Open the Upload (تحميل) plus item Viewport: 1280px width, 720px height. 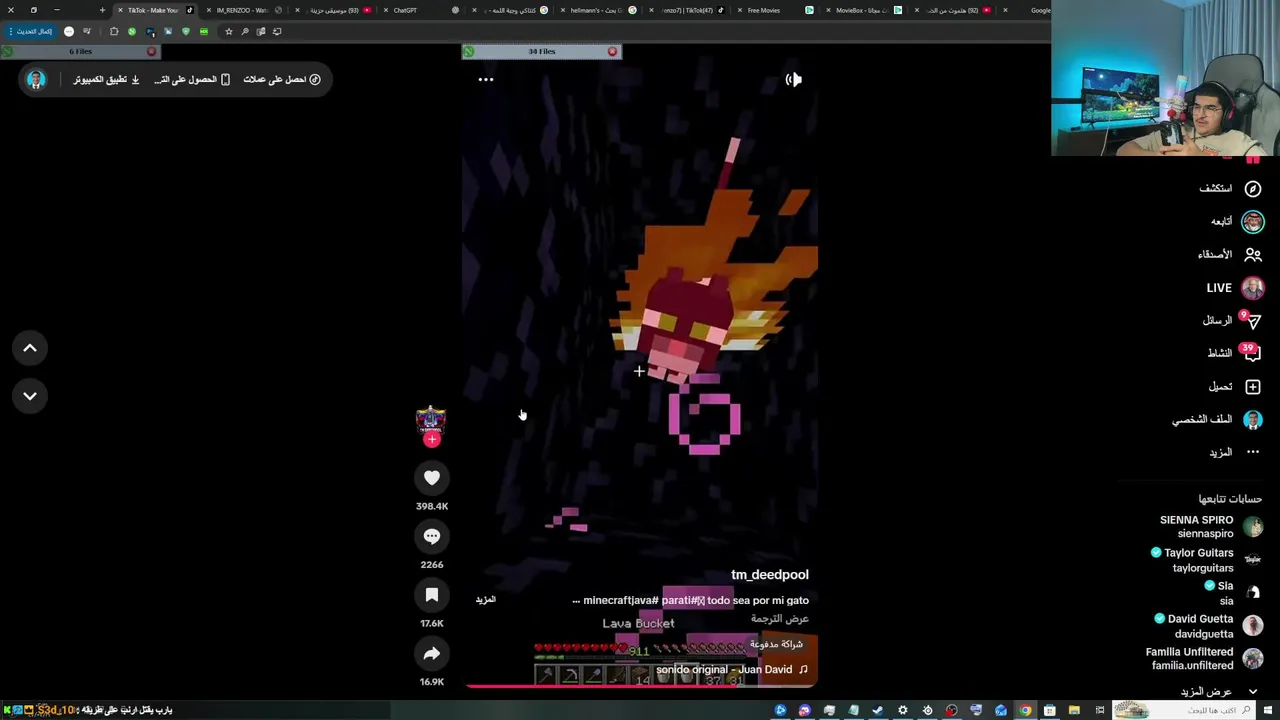tap(1235, 386)
